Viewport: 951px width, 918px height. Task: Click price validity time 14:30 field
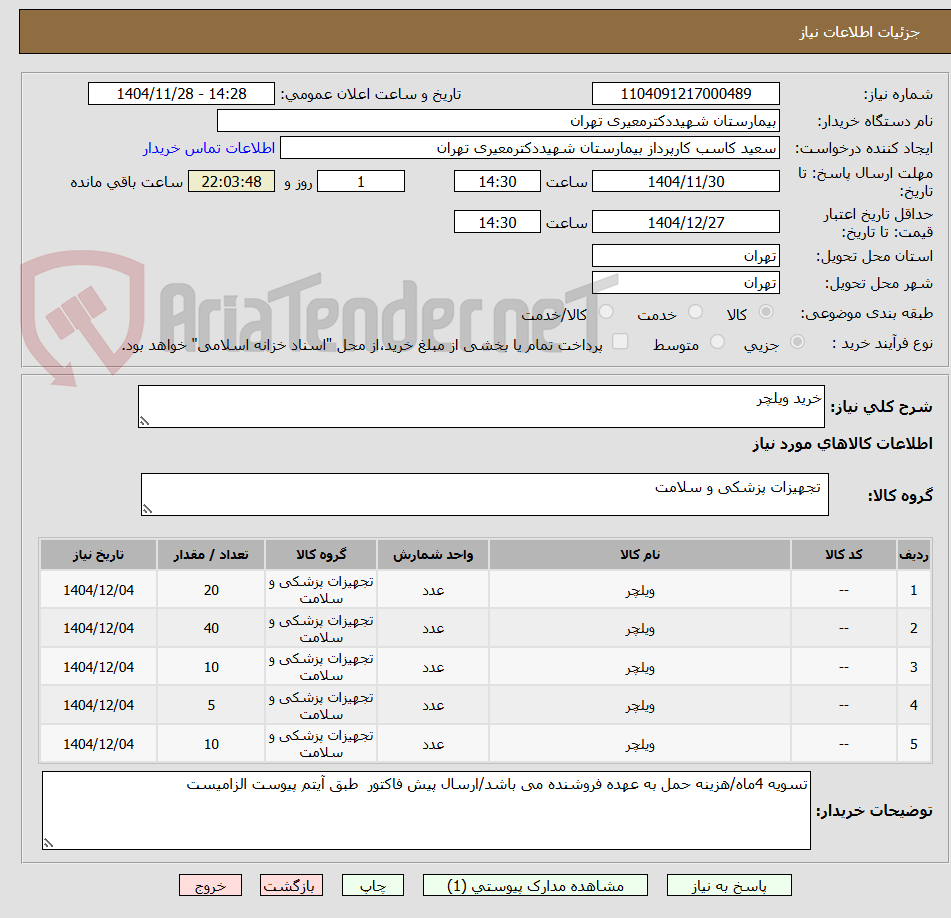pos(497,222)
